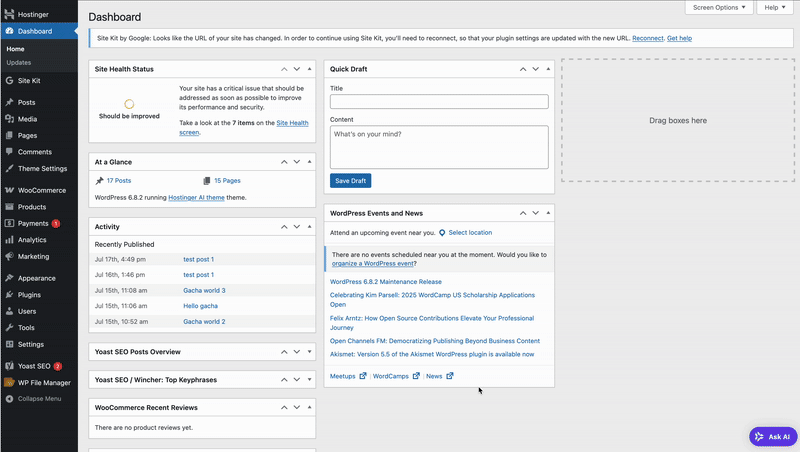Expand the Yoast SEO Posts Overview panel
800x452 pixels.
tap(309, 351)
